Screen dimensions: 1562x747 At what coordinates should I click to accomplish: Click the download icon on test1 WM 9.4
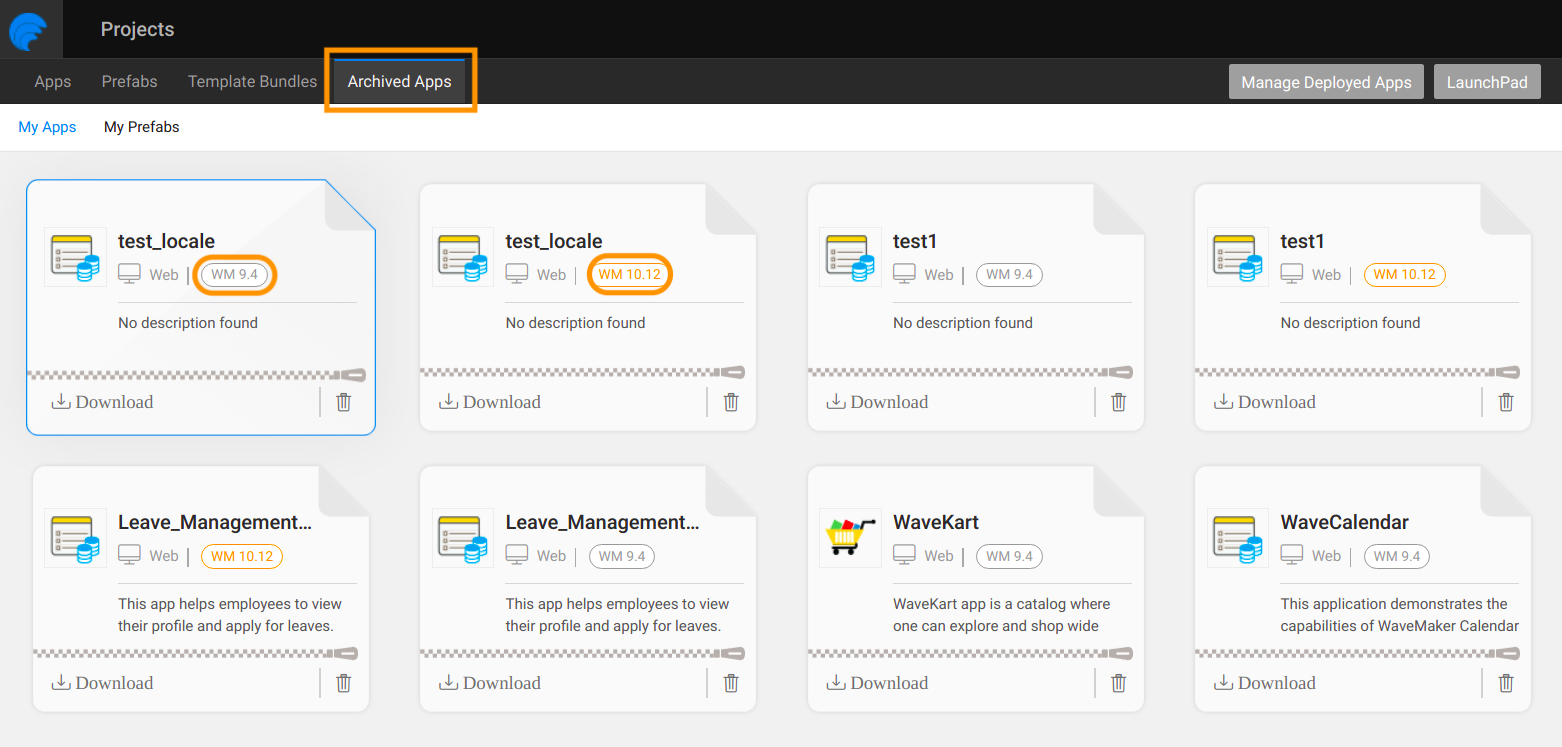(x=835, y=401)
